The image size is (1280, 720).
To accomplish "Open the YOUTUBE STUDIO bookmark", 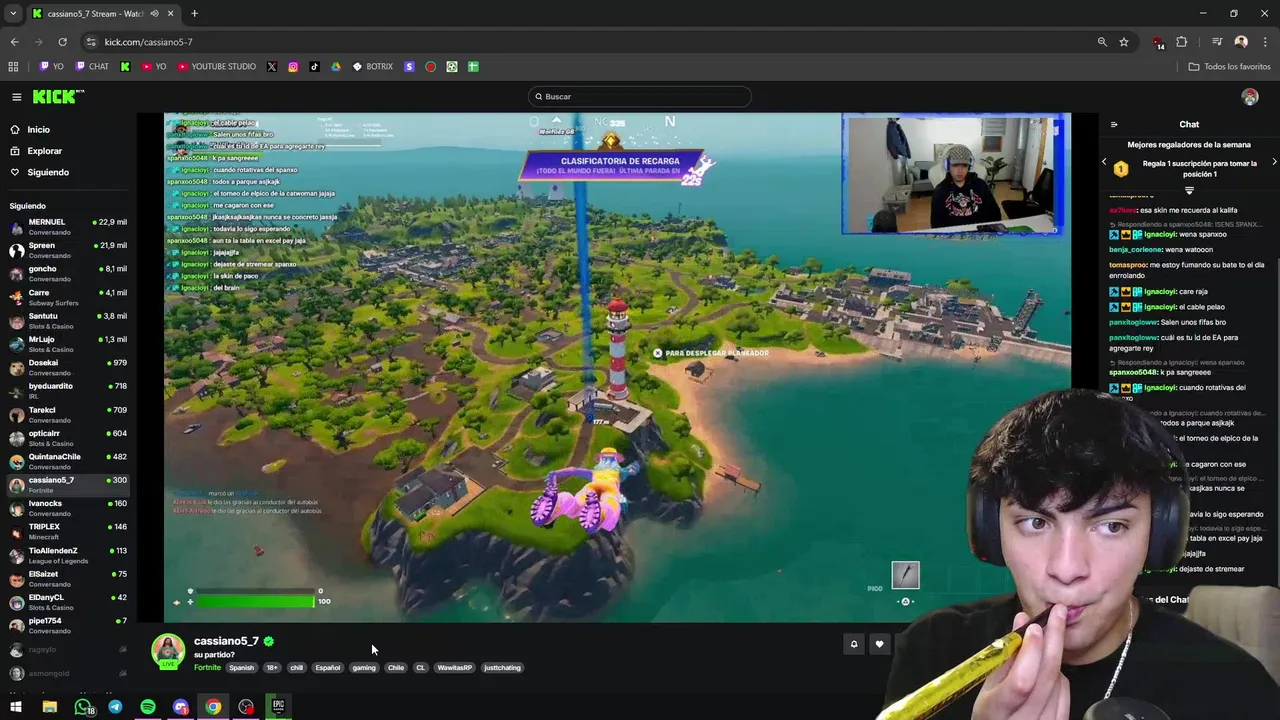I will 216,67.
